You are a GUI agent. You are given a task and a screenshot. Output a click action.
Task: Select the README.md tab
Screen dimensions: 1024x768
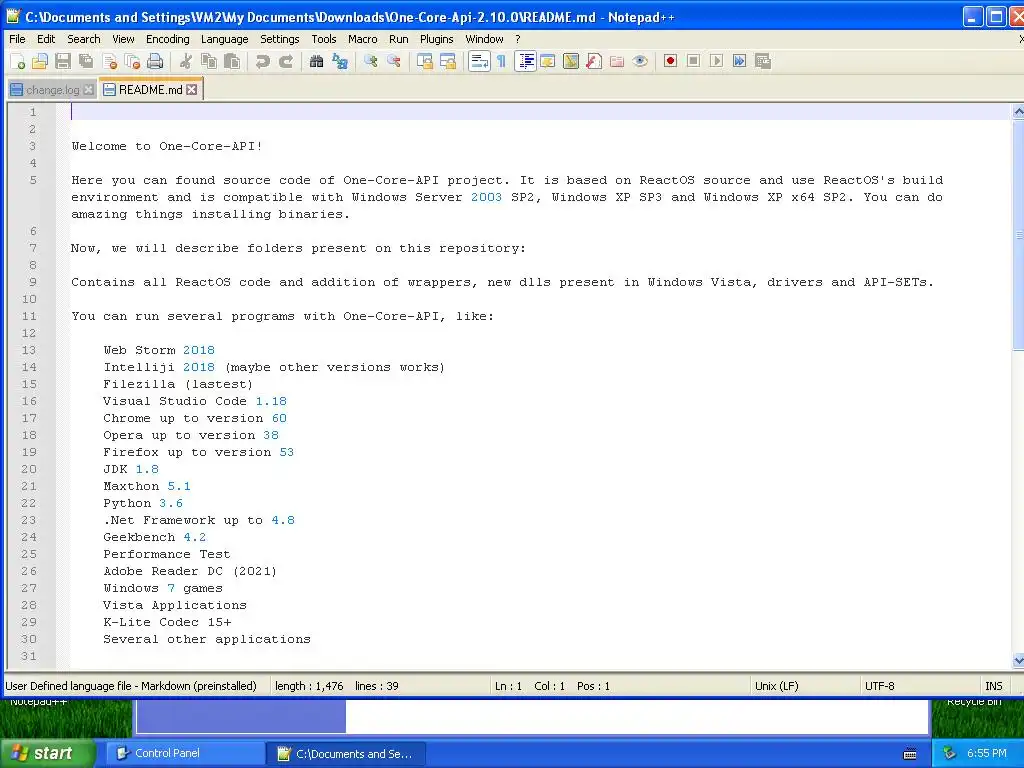pos(150,89)
